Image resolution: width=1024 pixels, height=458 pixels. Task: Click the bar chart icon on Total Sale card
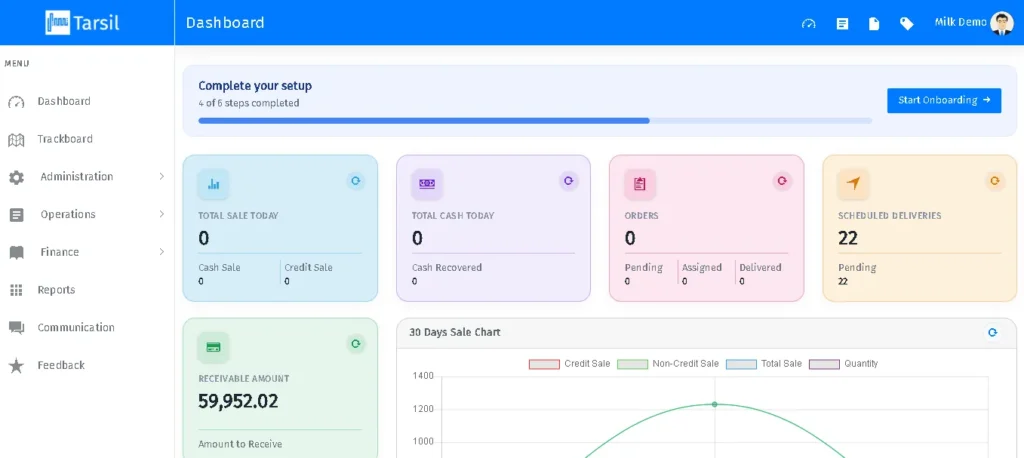pos(214,184)
